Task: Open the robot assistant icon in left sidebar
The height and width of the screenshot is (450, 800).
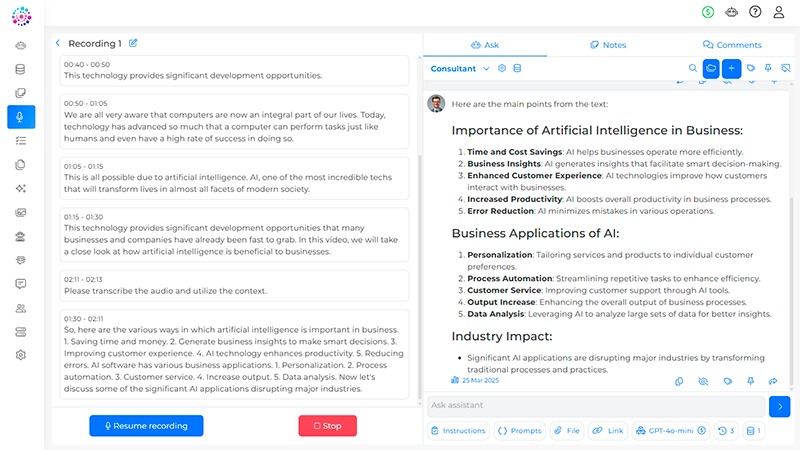Action: click(x=20, y=45)
